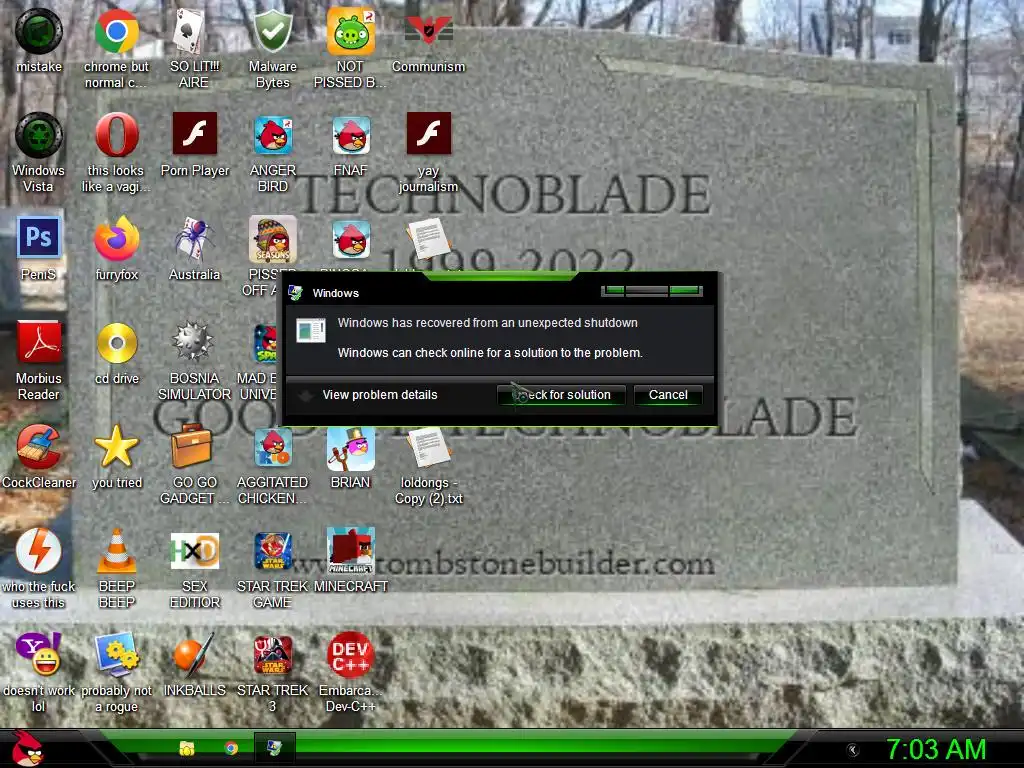Open the Angry Birds Seasons icon
1024x768 pixels.
click(272, 240)
